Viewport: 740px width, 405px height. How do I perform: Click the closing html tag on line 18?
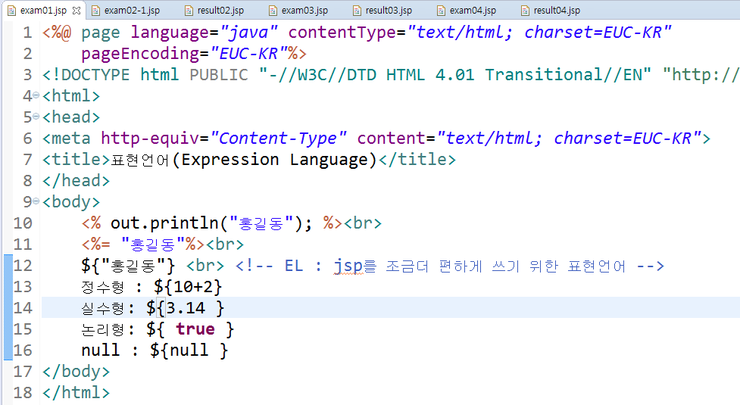76,393
